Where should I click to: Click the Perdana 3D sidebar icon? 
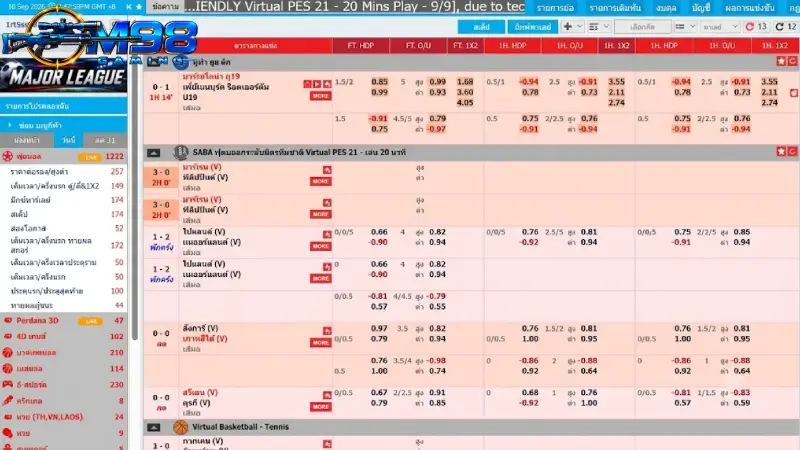[7, 320]
